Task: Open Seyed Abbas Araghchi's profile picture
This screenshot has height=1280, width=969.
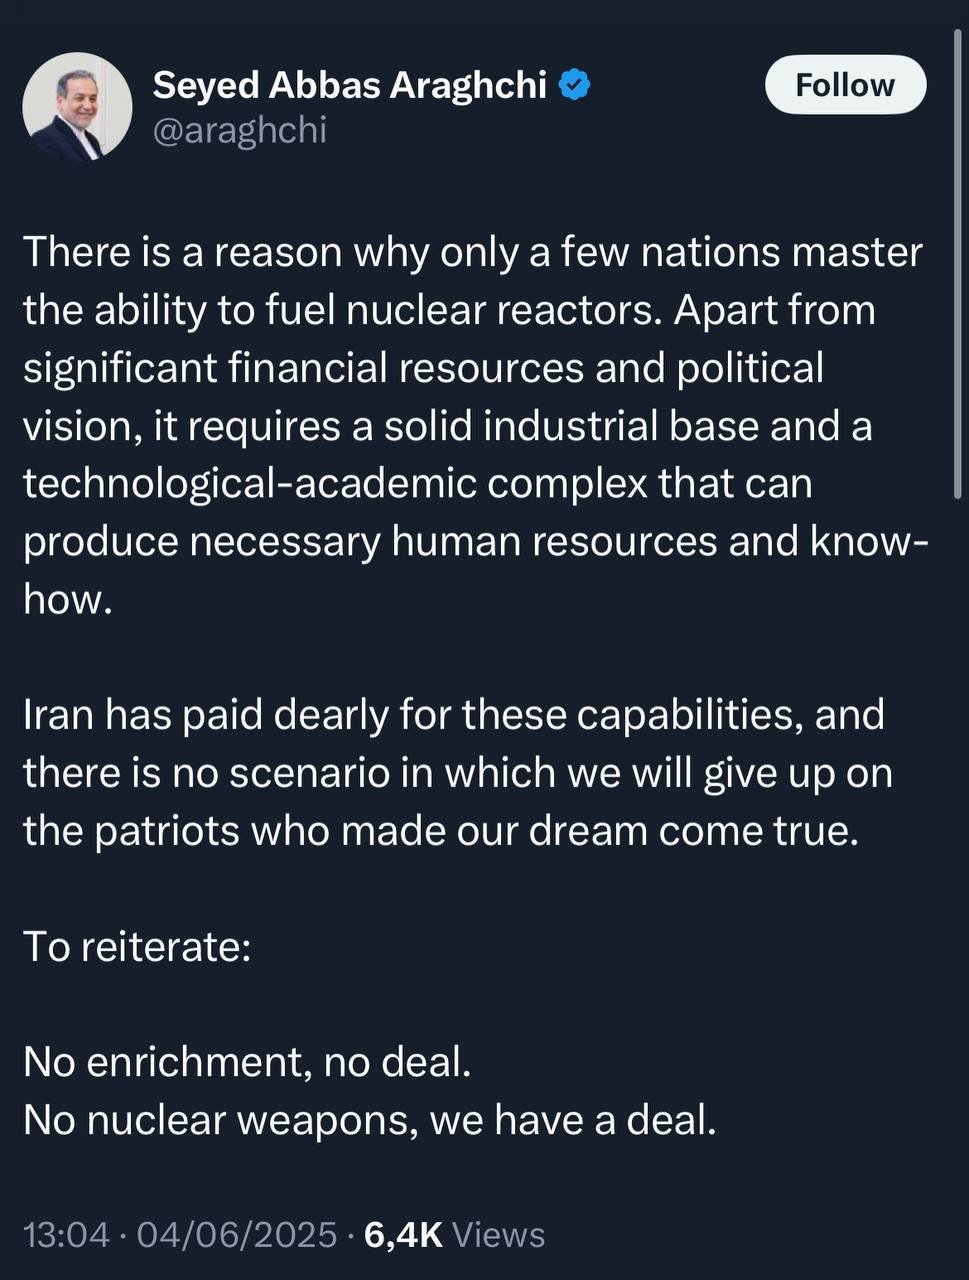Action: pyautogui.click(x=78, y=107)
